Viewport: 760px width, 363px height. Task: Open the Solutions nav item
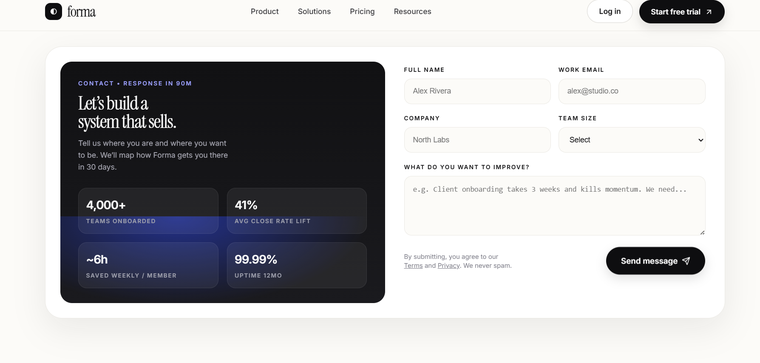314,11
